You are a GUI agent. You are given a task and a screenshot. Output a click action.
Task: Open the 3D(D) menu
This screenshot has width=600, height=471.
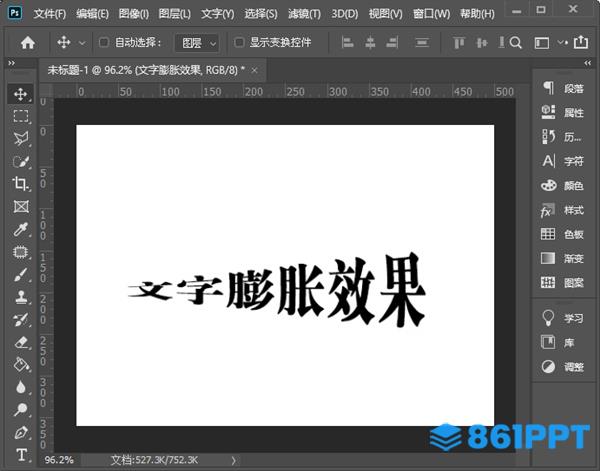345,14
